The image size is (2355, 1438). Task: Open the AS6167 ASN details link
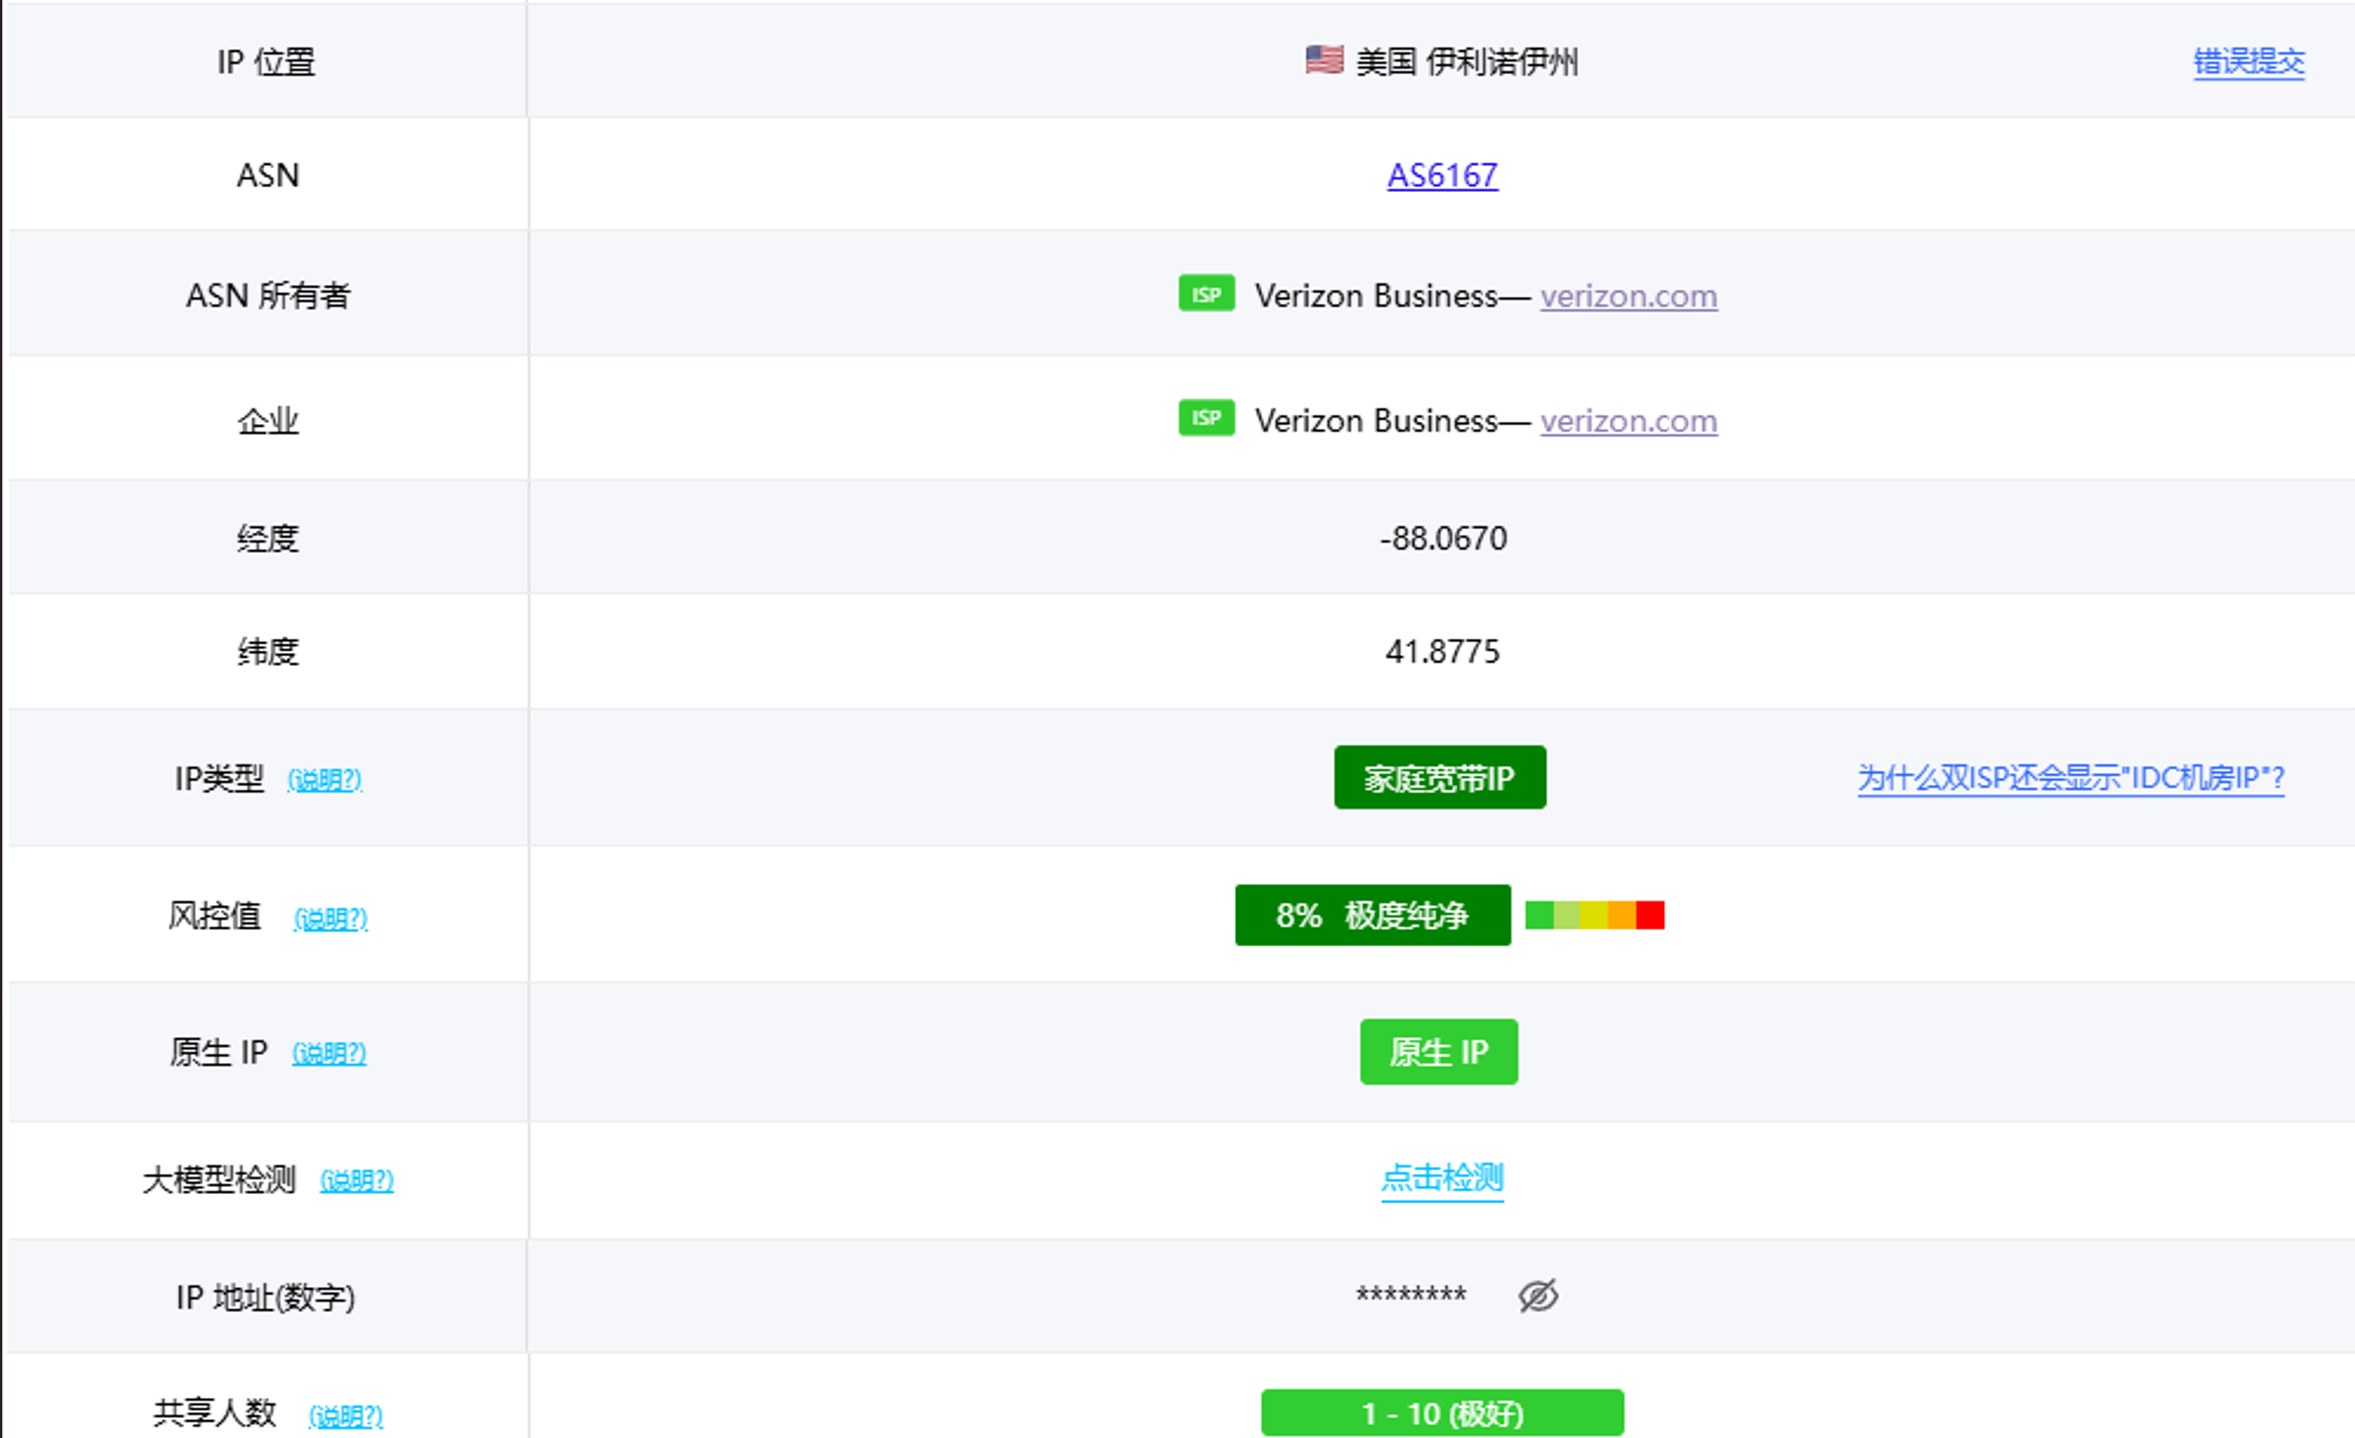point(1441,174)
